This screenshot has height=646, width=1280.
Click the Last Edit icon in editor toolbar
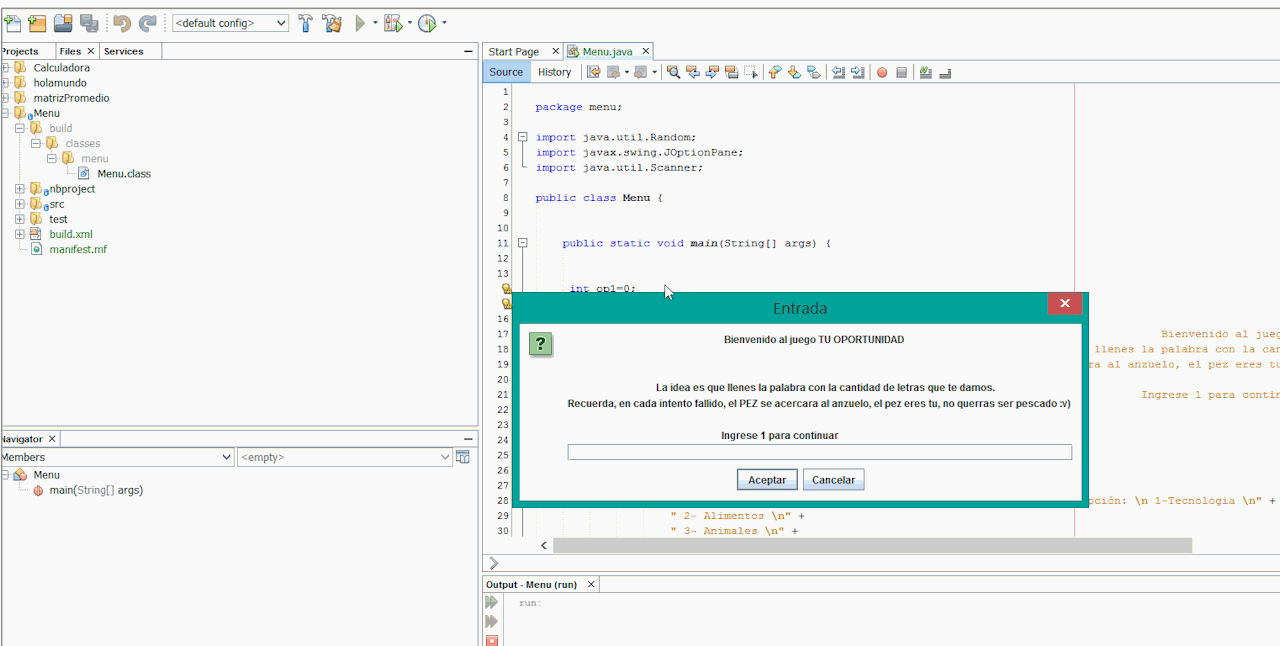click(x=593, y=72)
